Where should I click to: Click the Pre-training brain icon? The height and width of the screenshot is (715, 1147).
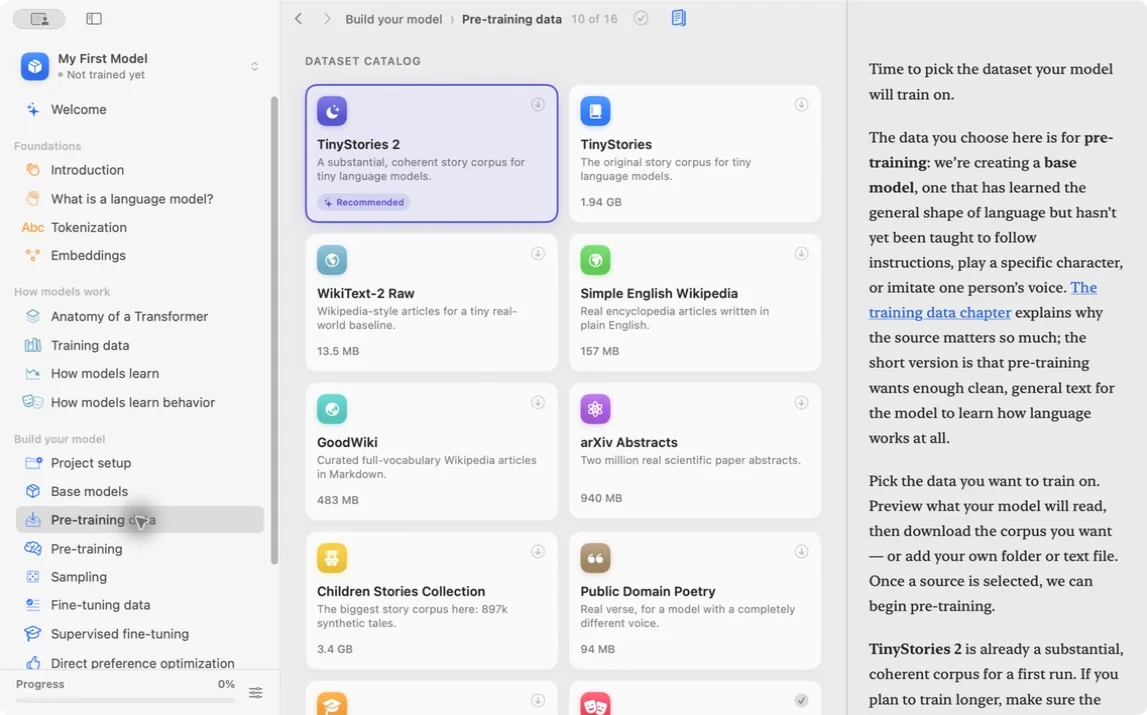33,548
